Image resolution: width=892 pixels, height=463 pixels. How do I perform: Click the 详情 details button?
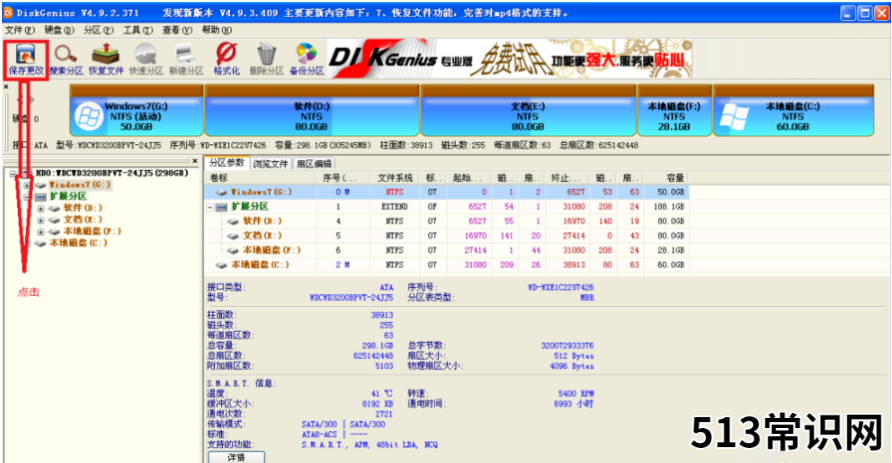point(236,457)
